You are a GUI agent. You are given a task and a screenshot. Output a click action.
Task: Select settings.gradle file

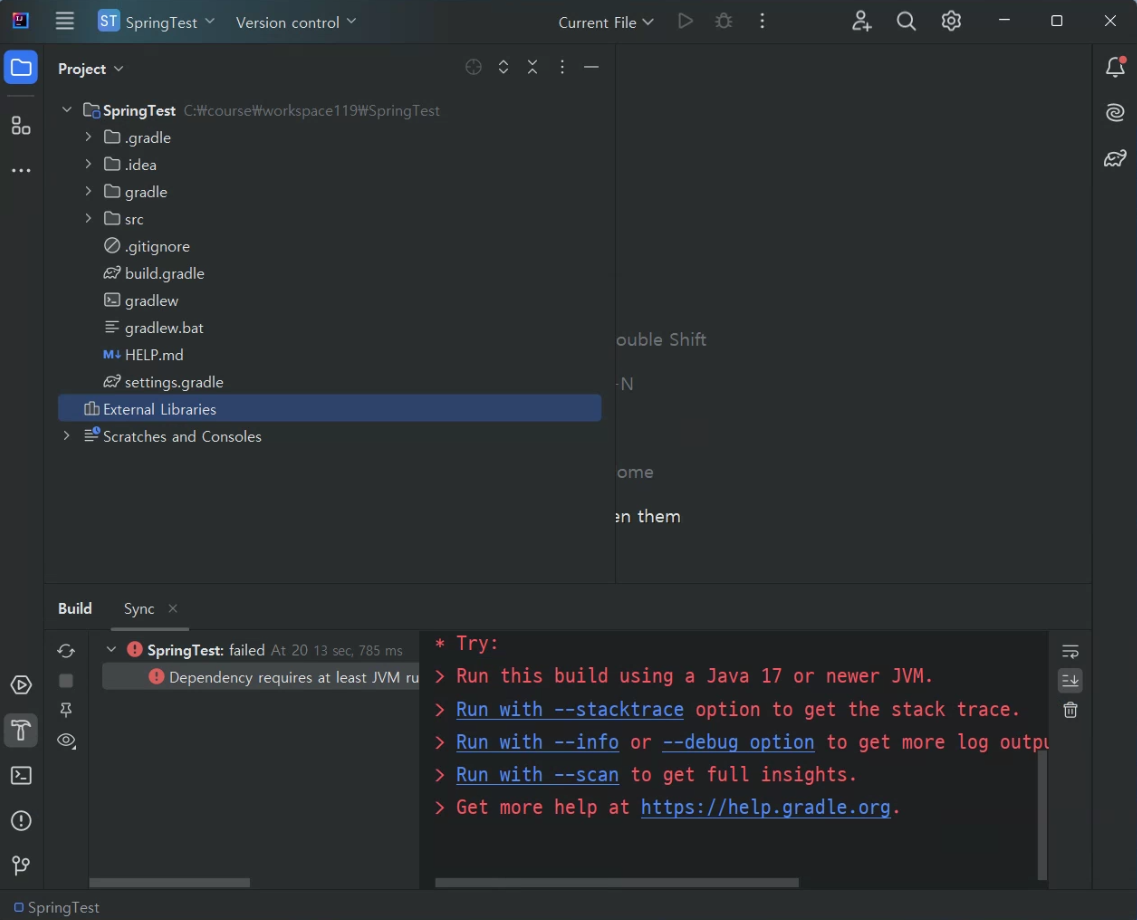pyautogui.click(x=174, y=382)
